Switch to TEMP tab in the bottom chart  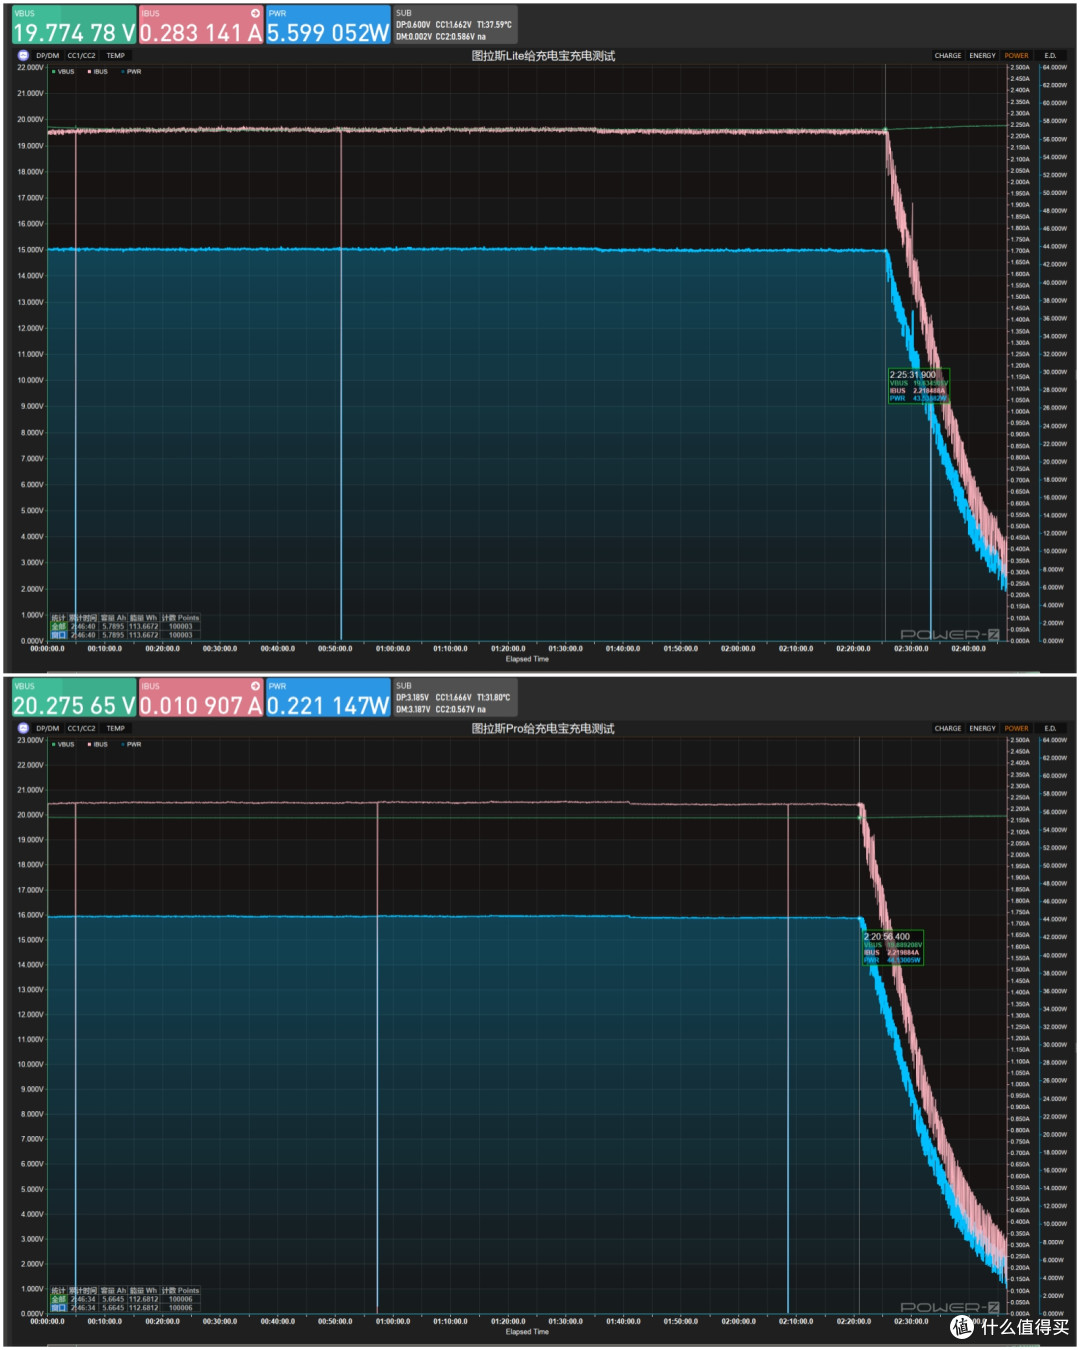coord(116,729)
